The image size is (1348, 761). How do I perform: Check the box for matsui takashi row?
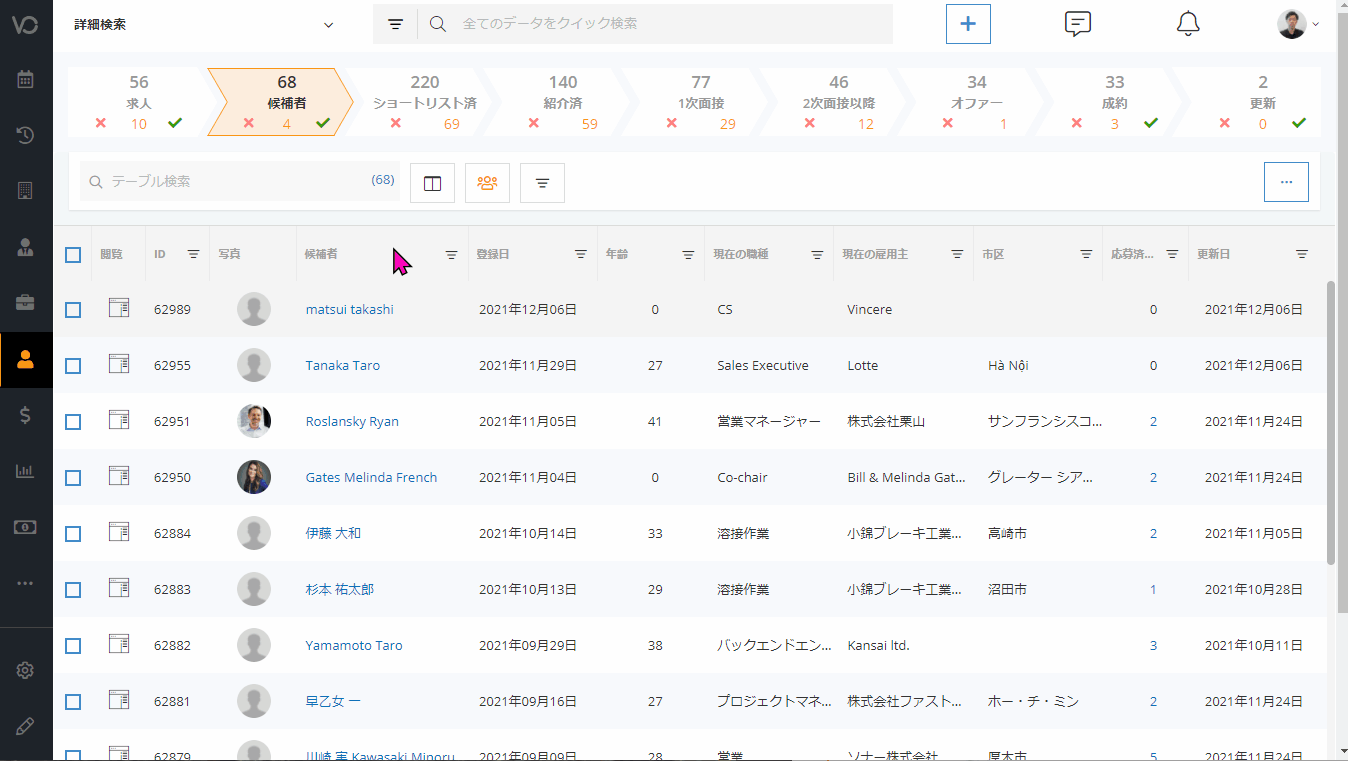point(73,310)
